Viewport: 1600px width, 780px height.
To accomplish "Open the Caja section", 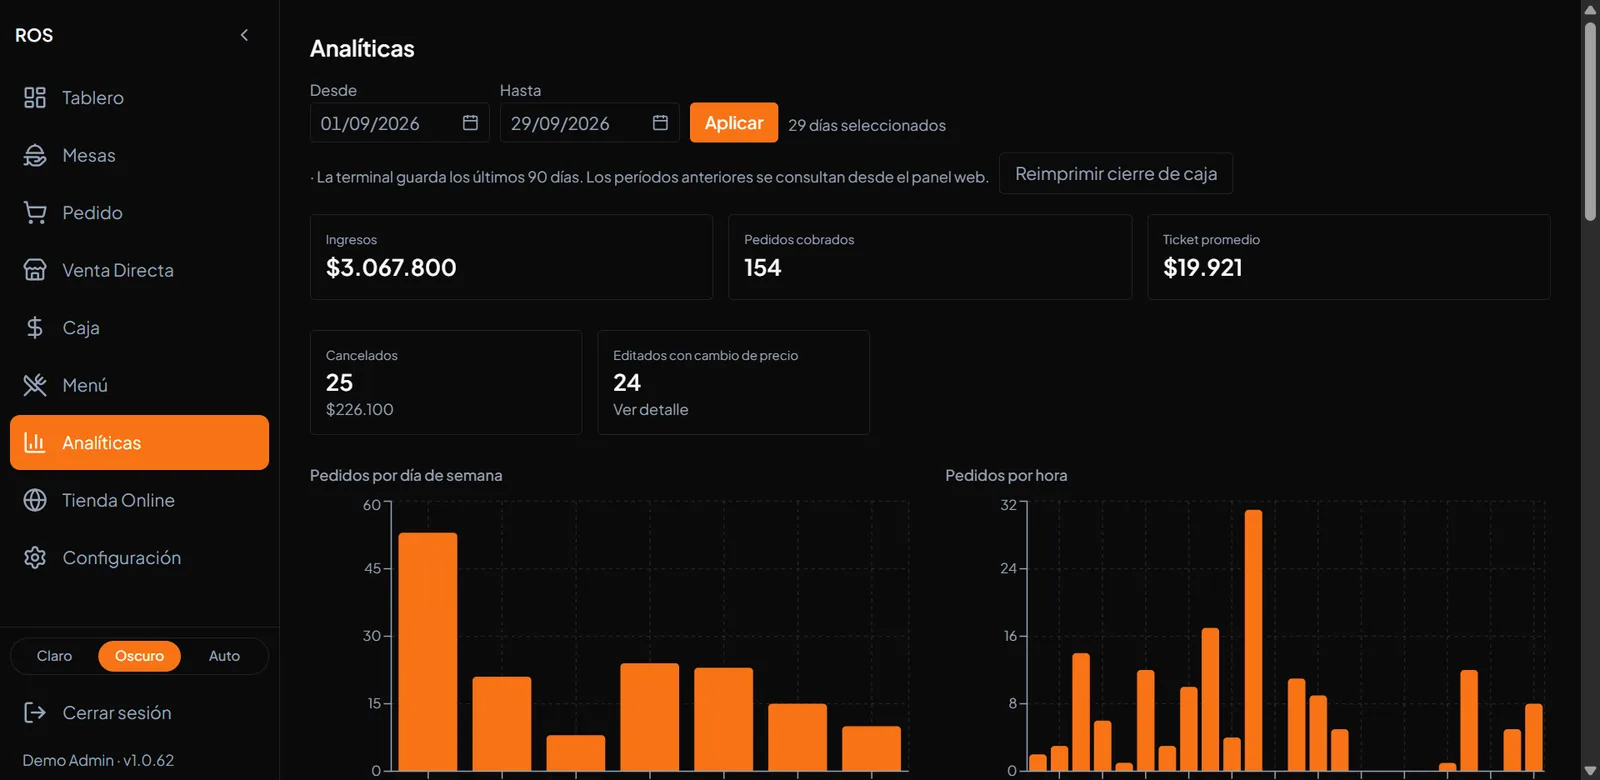I will [139, 328].
